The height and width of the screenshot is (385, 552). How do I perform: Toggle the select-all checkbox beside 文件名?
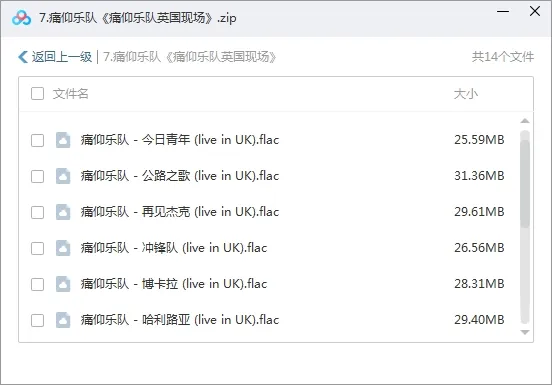click(37, 94)
